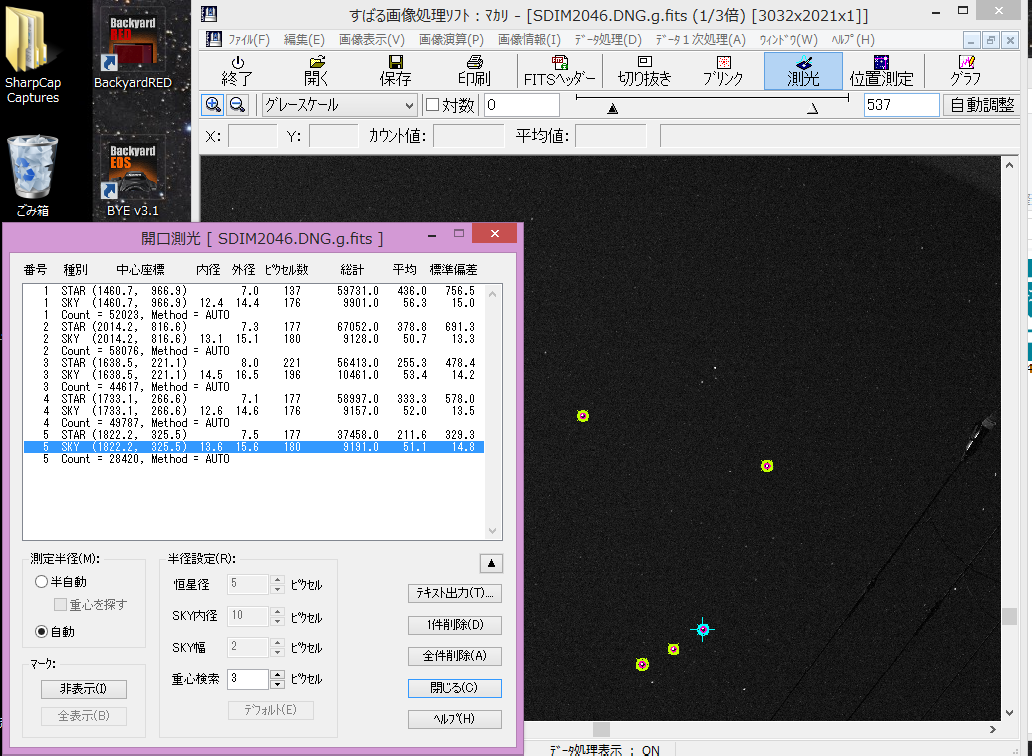Open the グレースケール display mode dropdown
The height and width of the screenshot is (756, 1032).
click(x=336, y=104)
